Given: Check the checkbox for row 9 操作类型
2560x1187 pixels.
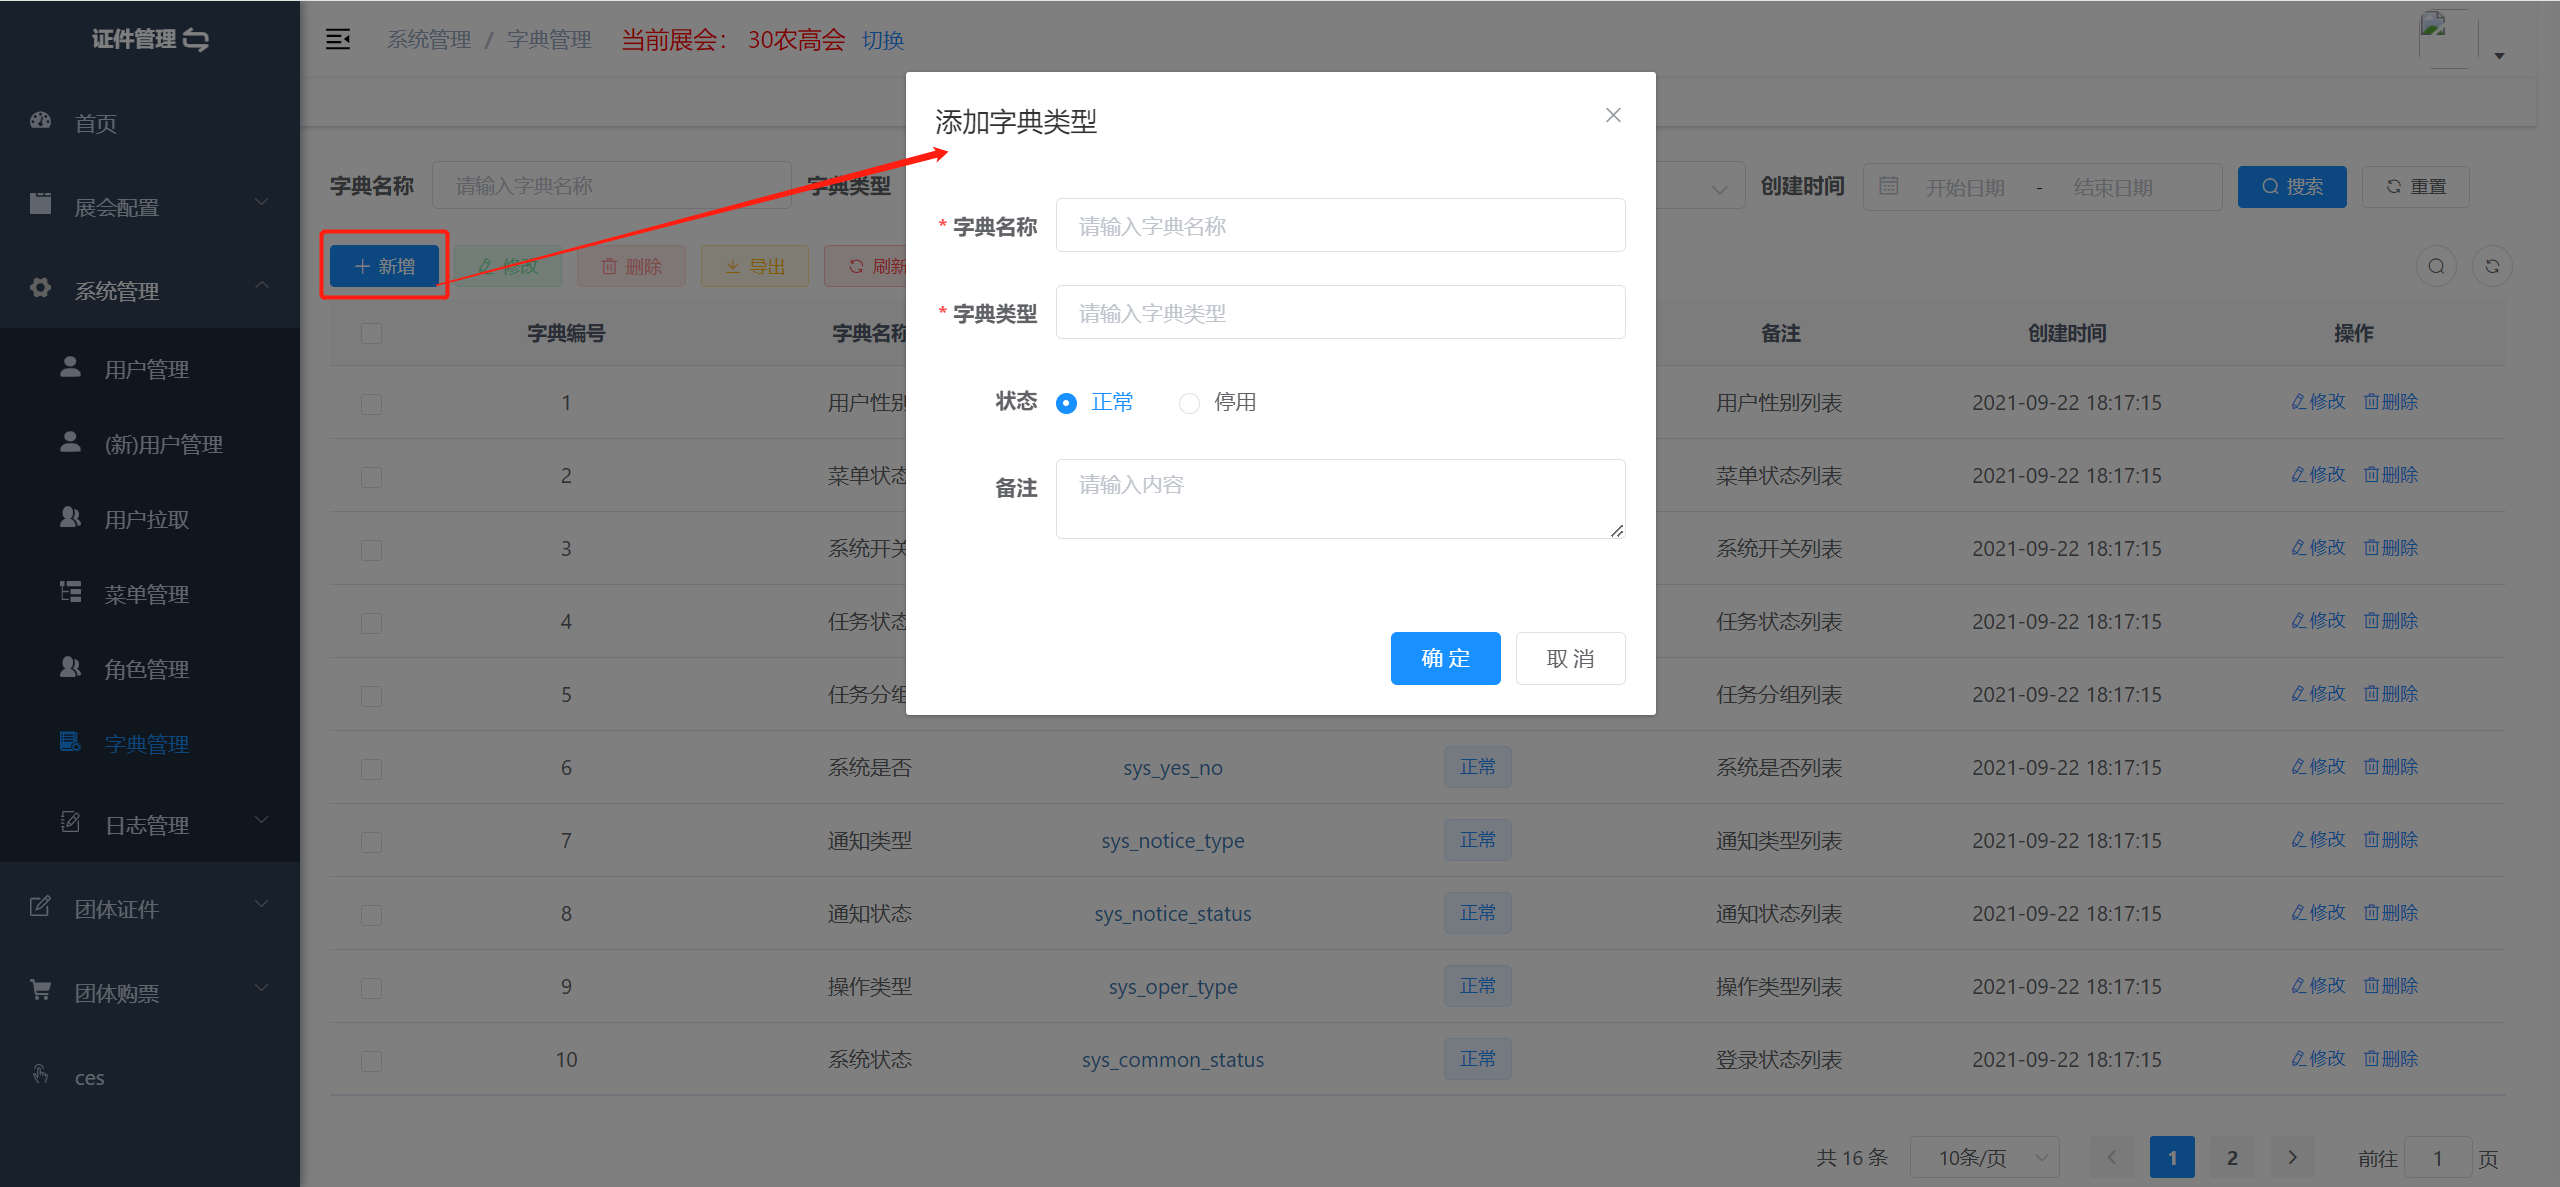Looking at the screenshot, I should (371, 988).
